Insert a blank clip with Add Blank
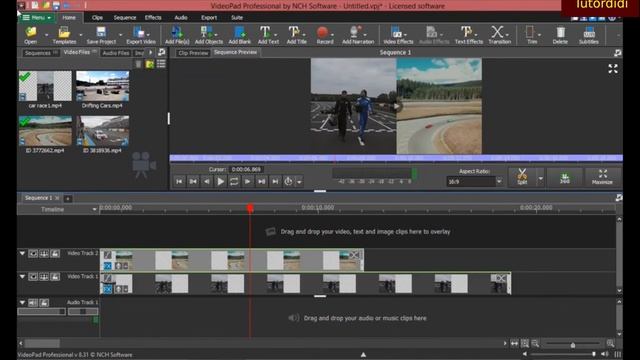This screenshot has width=640, height=360. coord(240,35)
